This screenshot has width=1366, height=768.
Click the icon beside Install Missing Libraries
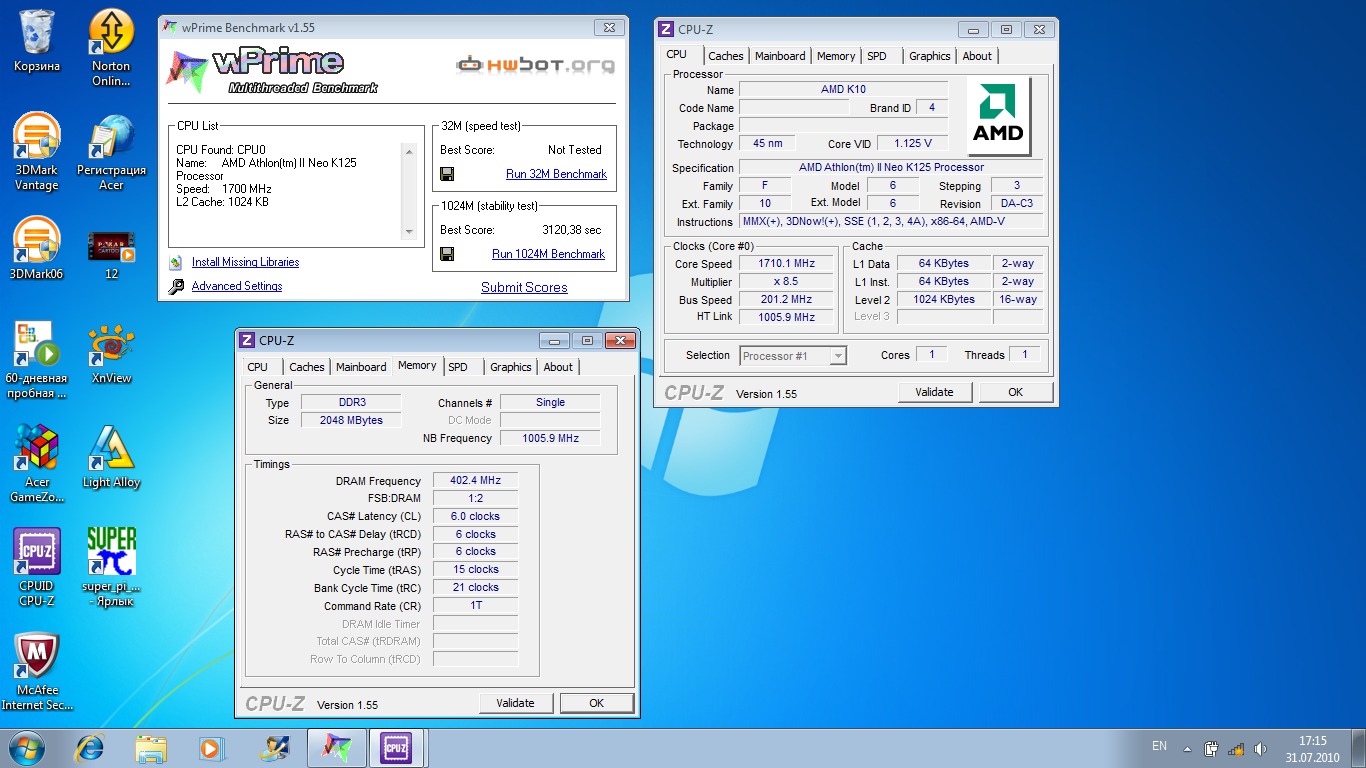click(x=176, y=262)
